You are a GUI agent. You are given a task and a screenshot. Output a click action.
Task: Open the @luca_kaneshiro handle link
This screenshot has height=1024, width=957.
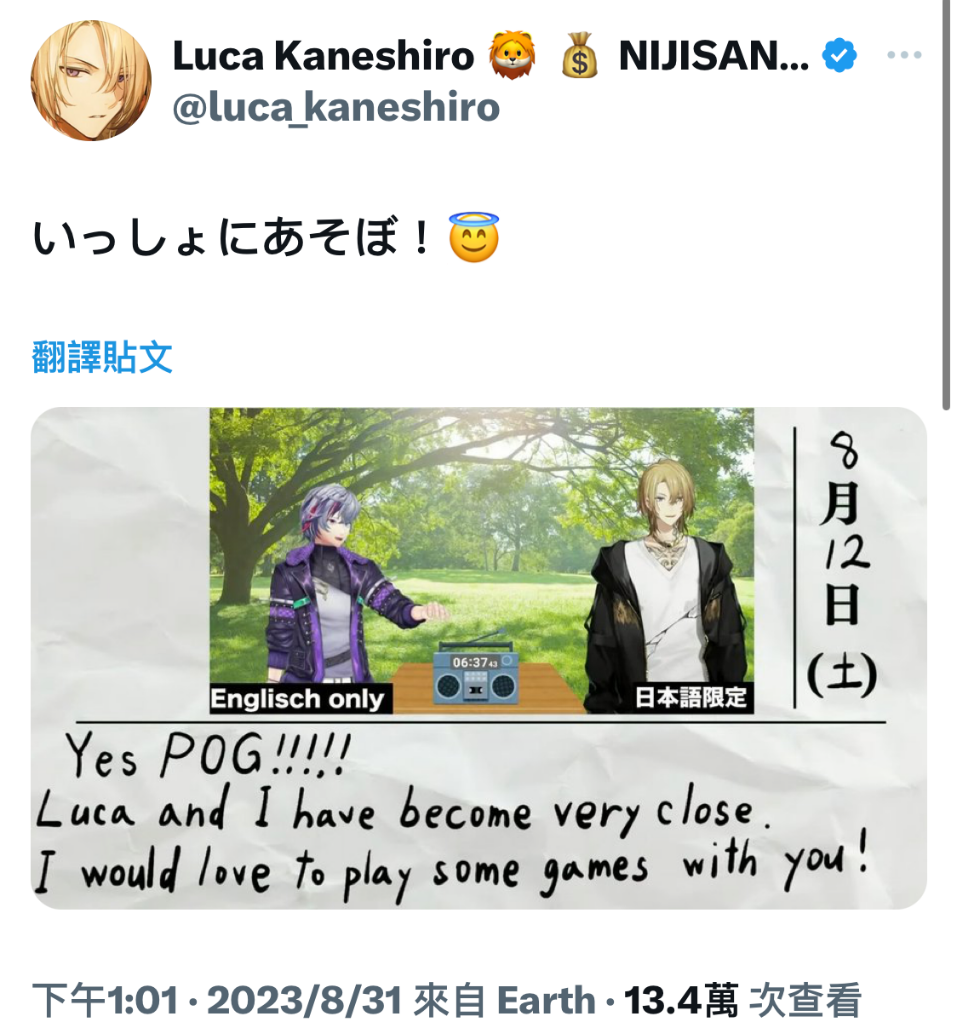pyautogui.click(x=336, y=107)
